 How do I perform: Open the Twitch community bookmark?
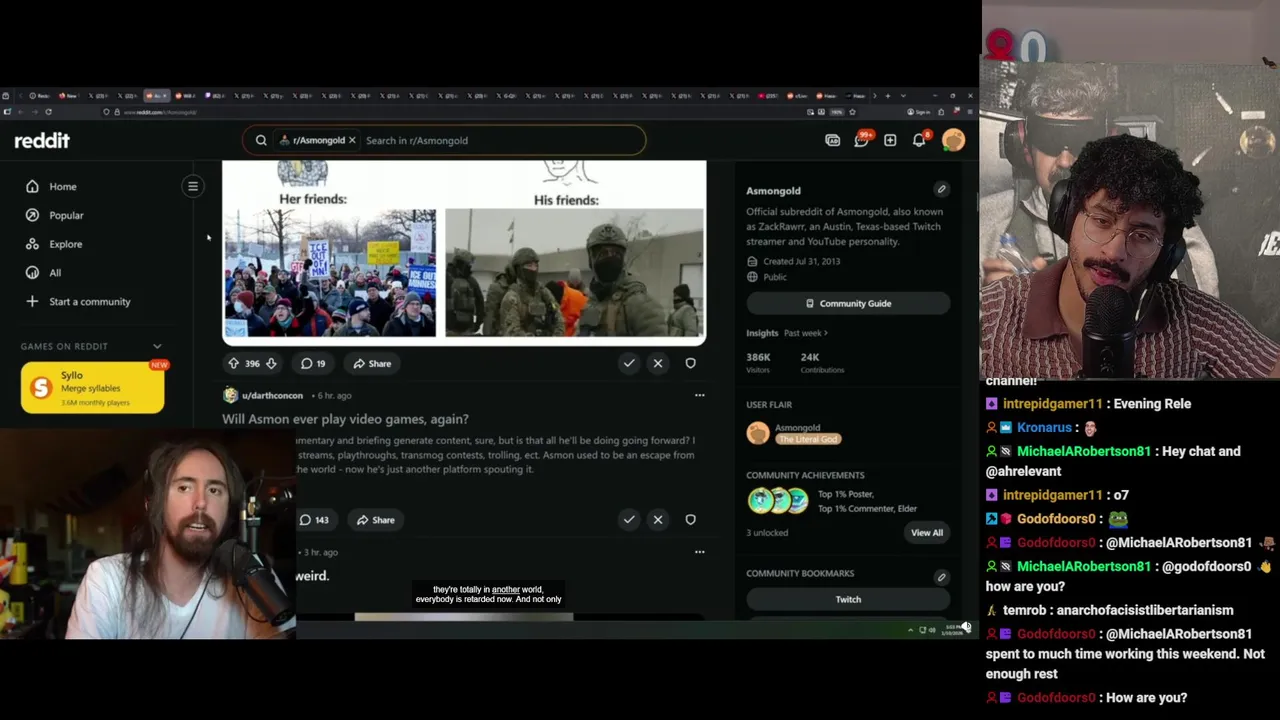pos(848,600)
